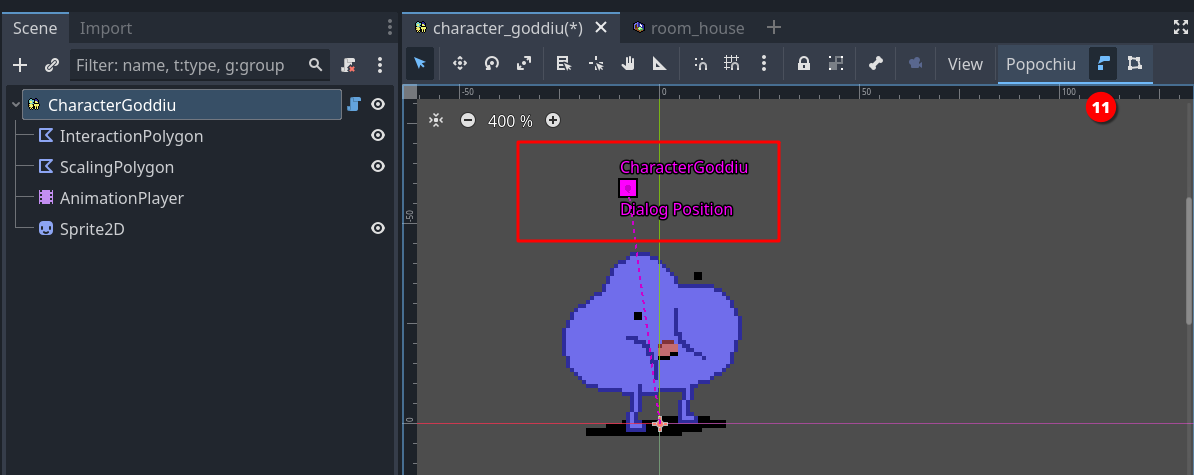Click Popochiu baseline tool icon
This screenshot has height=475, width=1194.
pos(1103,64)
